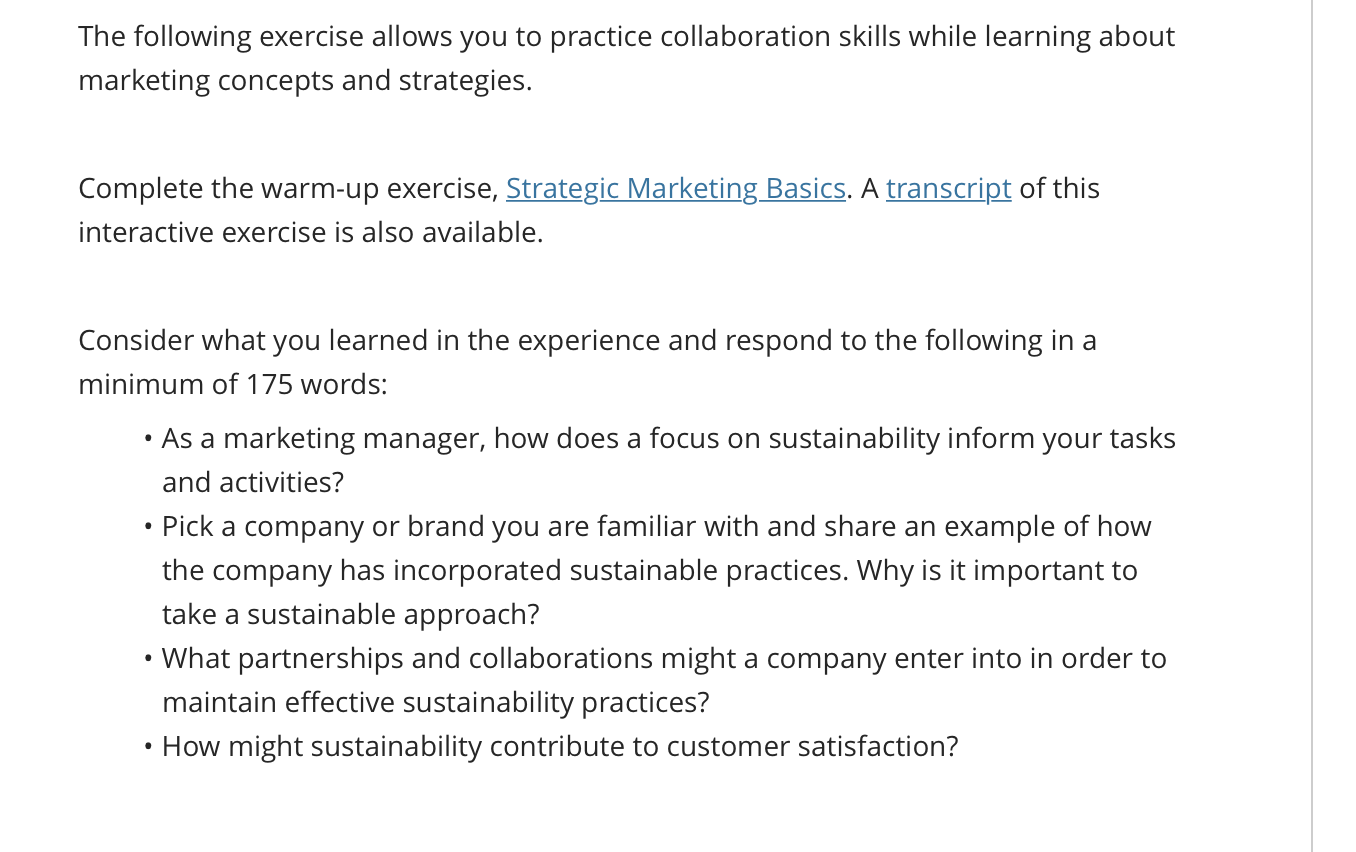Click the text 'take a sustainable approach?'

click(x=351, y=615)
